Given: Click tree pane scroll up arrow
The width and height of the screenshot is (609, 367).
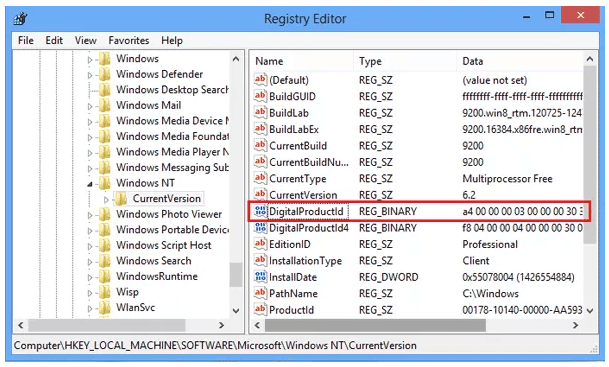Looking at the screenshot, I should [x=236, y=59].
